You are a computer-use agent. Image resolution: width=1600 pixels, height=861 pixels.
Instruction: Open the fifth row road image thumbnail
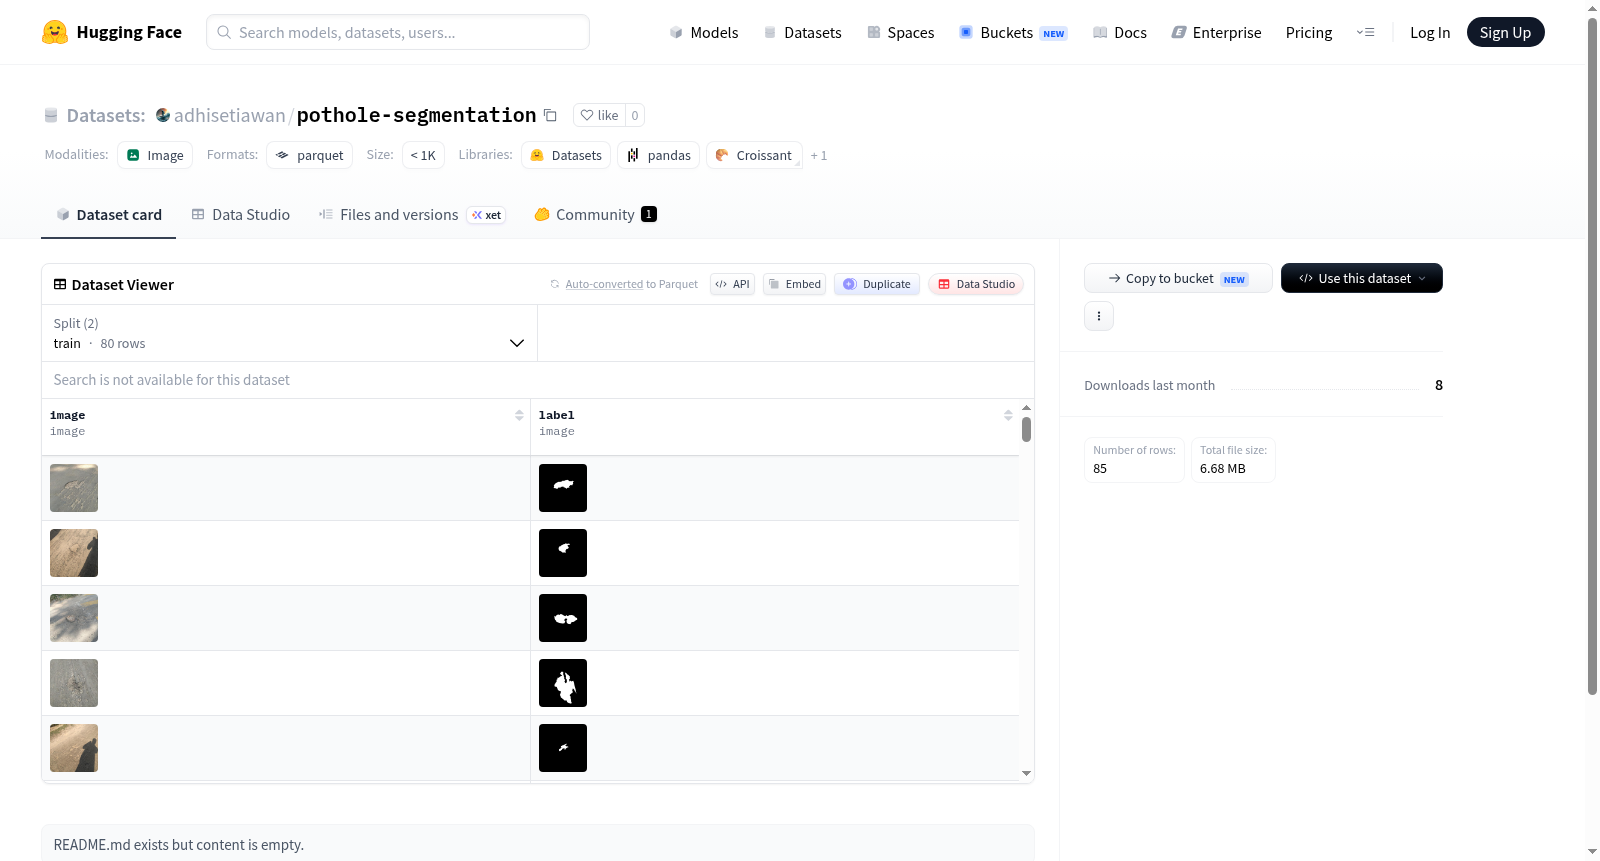pyautogui.click(x=74, y=748)
